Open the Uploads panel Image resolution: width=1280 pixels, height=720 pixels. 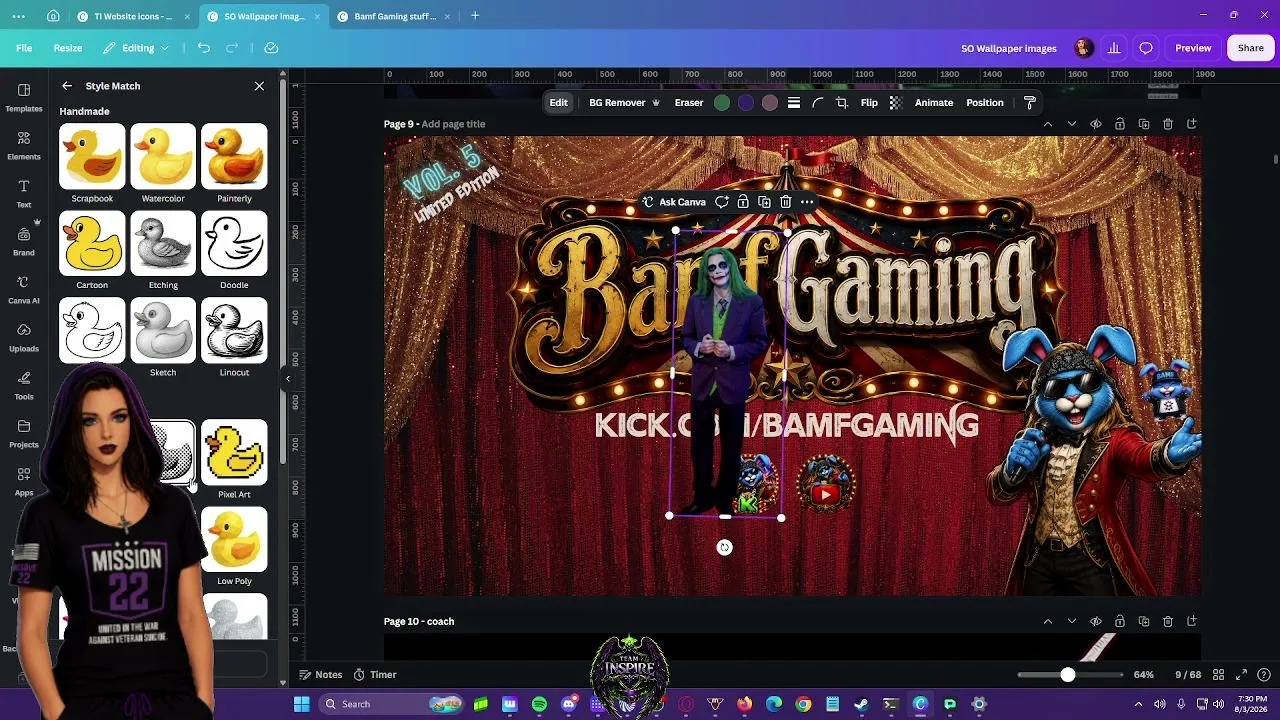tap(24, 337)
